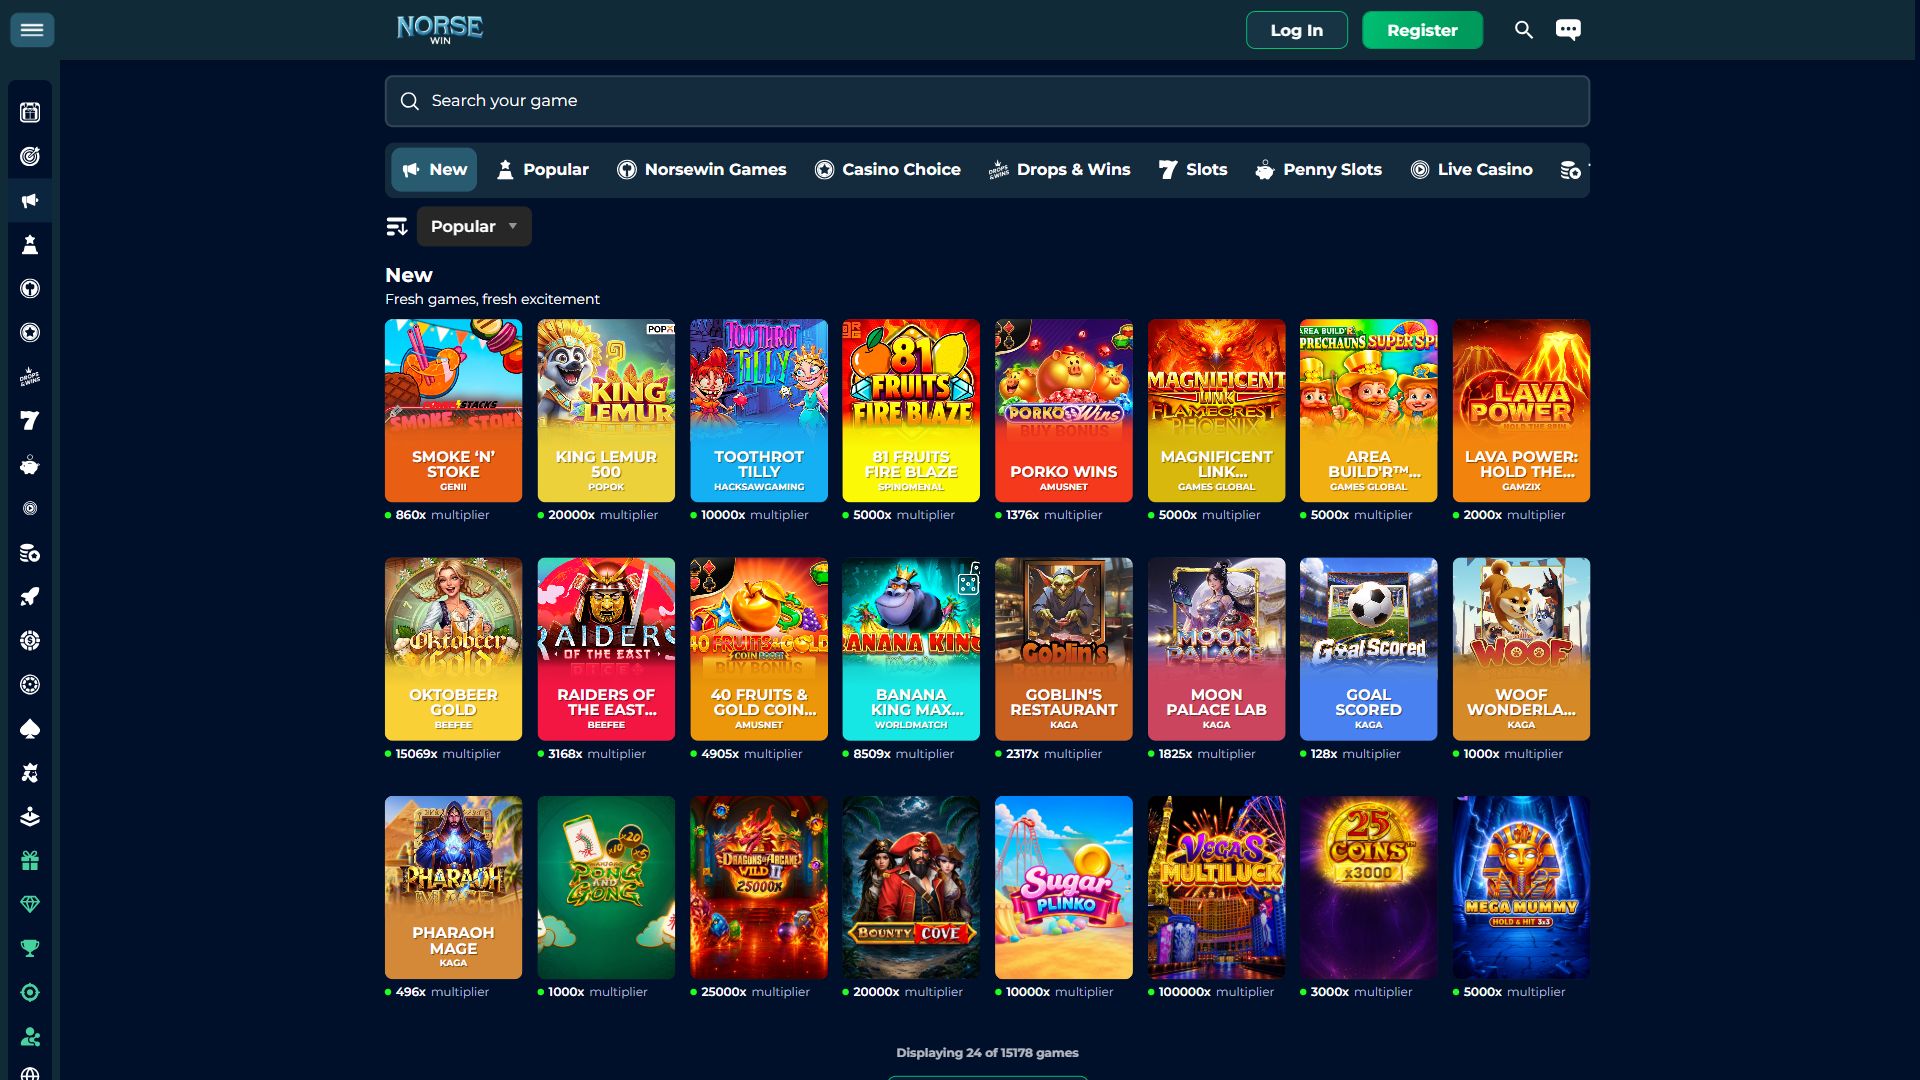1920x1080 pixels.
Task: Click the target icon in sidebar
Action: (30, 156)
